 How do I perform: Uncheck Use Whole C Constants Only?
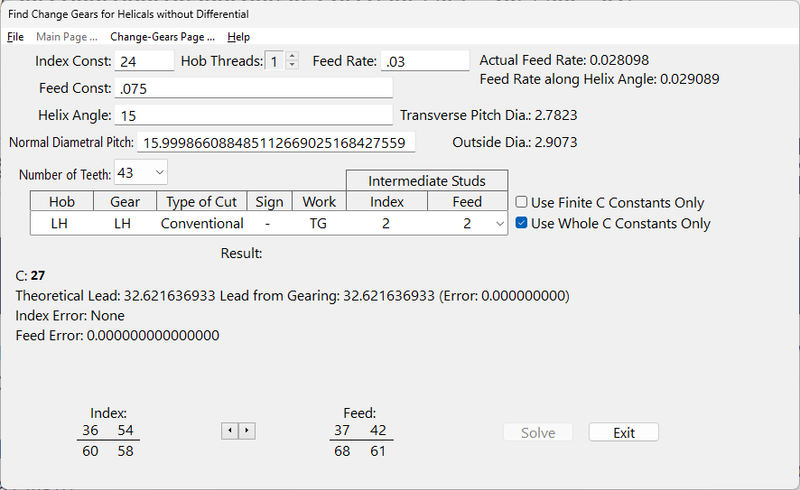[x=522, y=223]
